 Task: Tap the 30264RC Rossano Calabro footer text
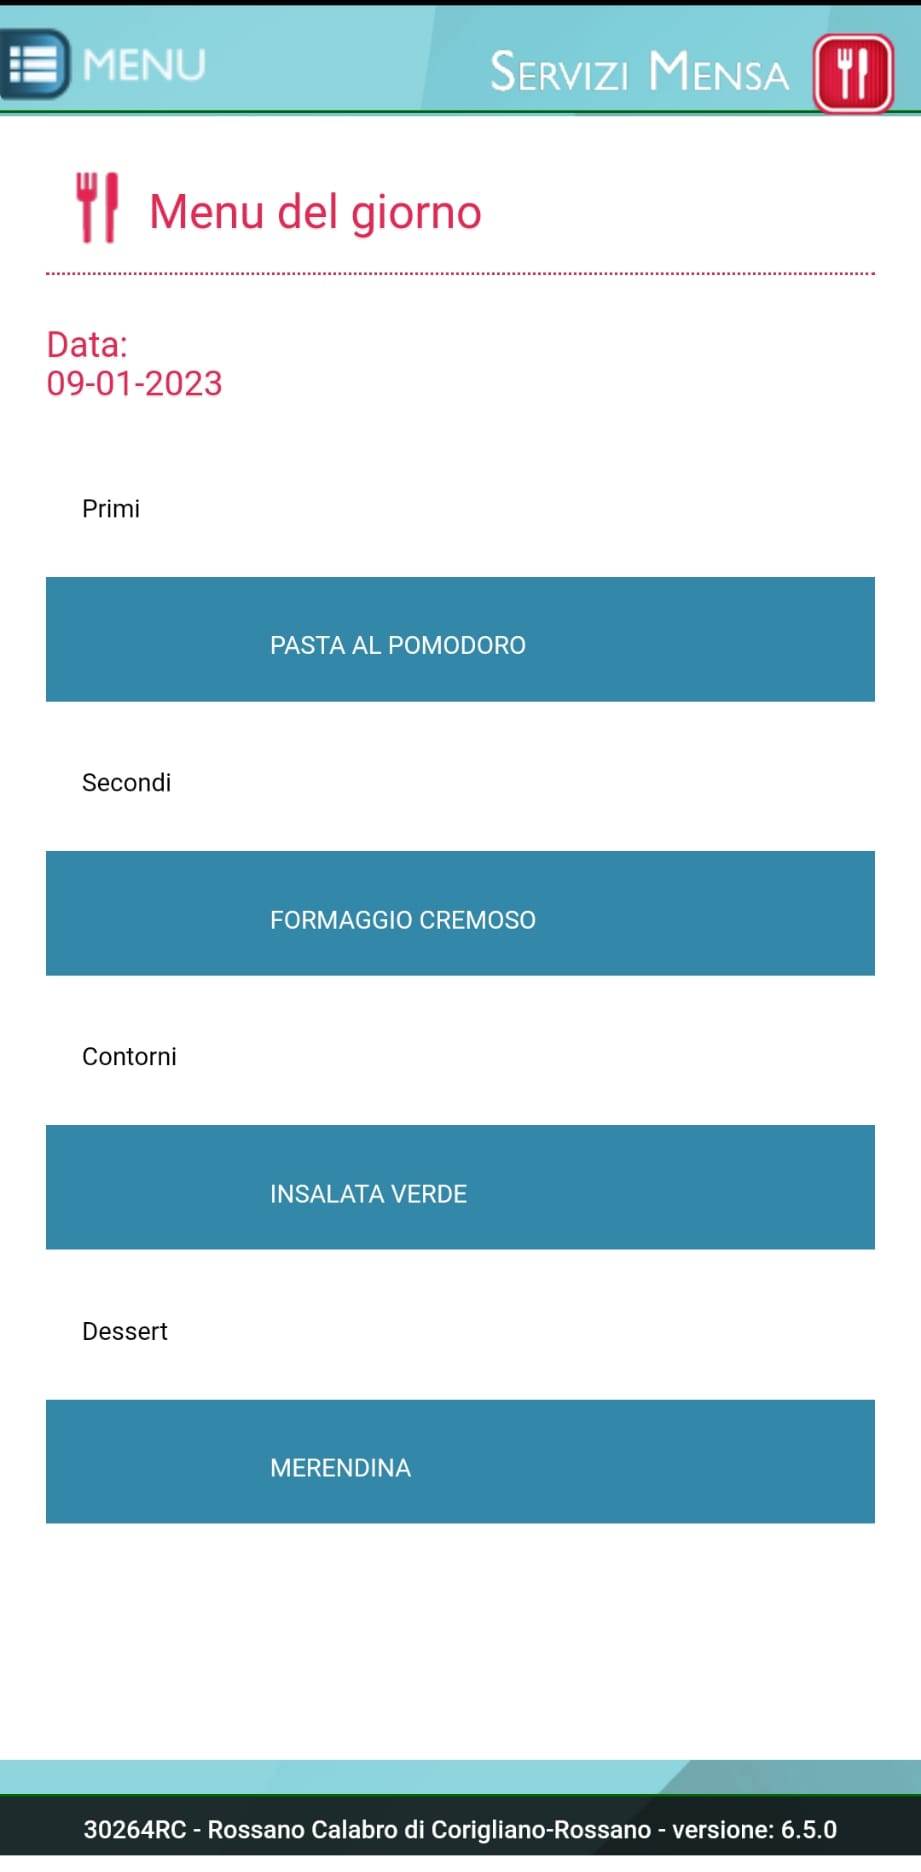[367, 1829]
